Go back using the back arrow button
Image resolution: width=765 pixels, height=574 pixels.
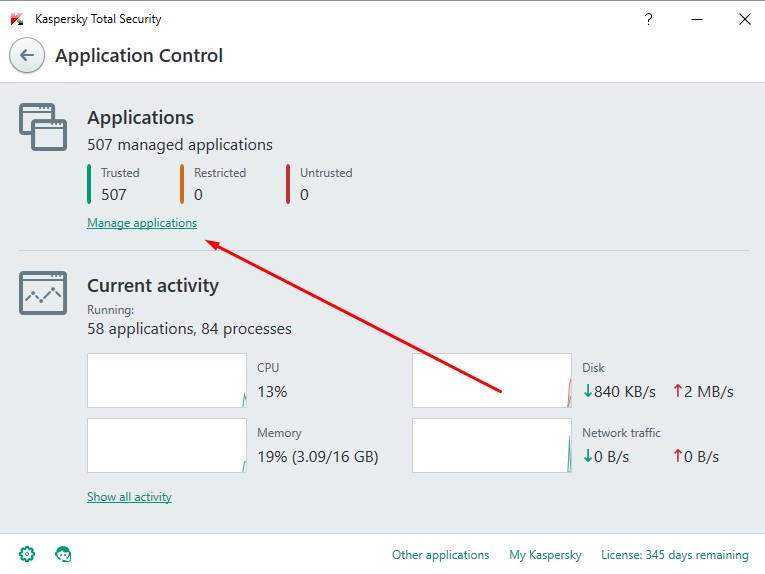coord(27,55)
